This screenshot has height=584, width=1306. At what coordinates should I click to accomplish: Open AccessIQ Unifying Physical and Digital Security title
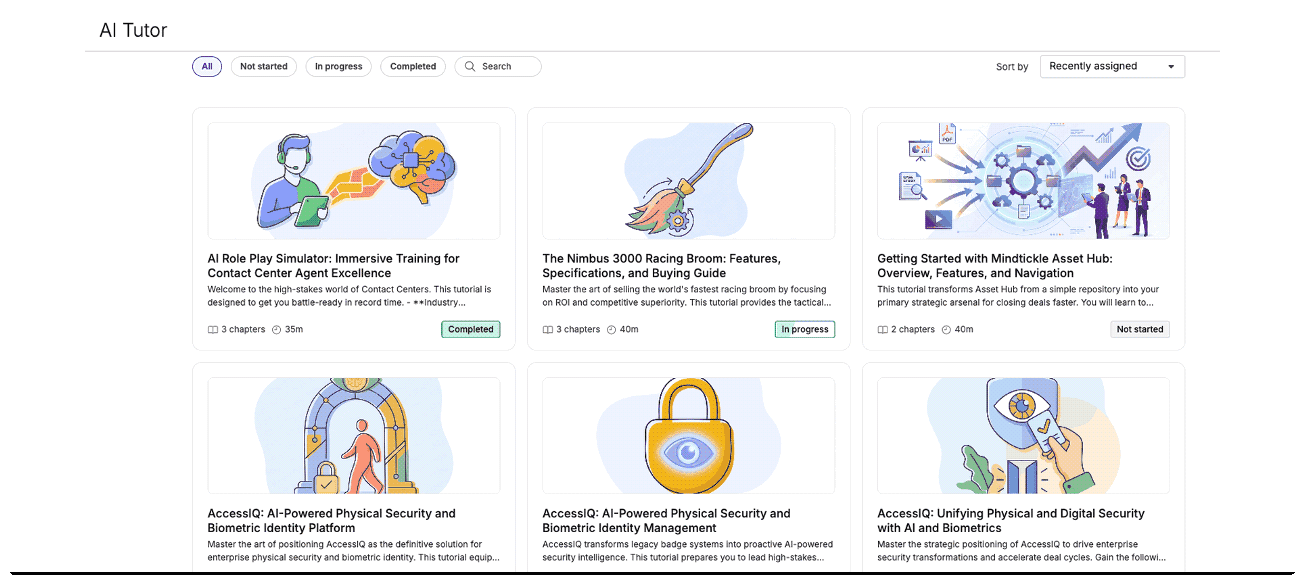[1011, 521]
